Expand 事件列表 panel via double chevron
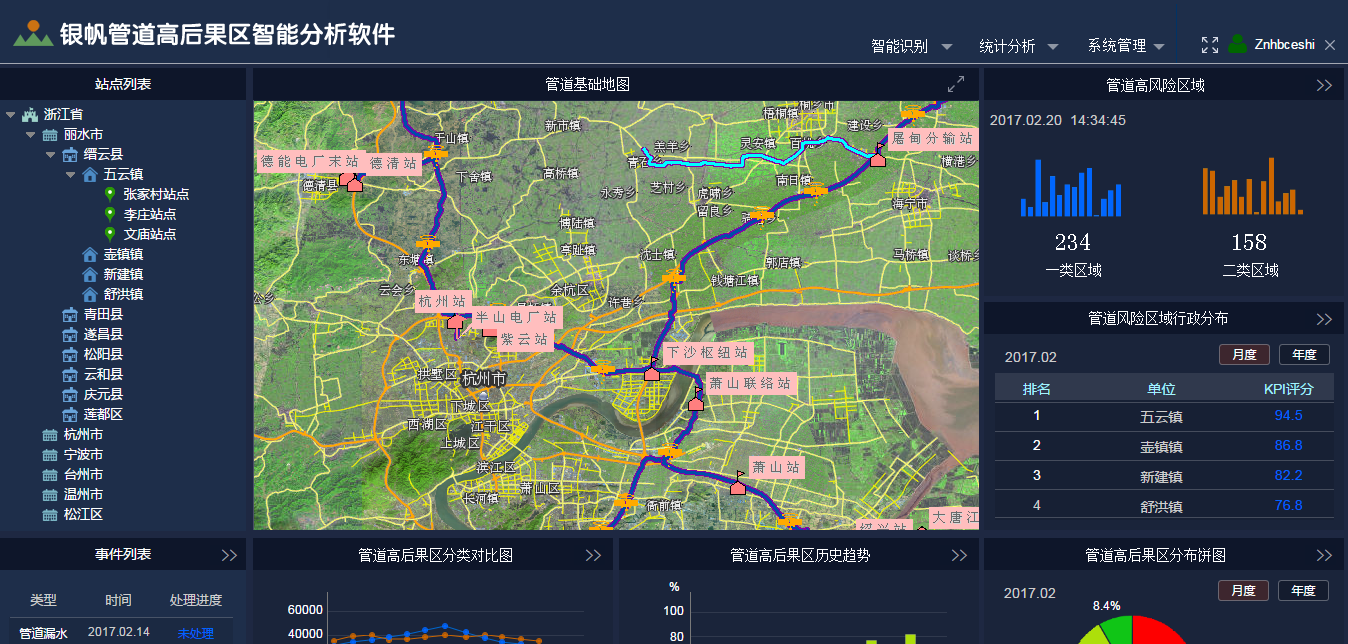This screenshot has height=644, width=1348. [x=229, y=555]
